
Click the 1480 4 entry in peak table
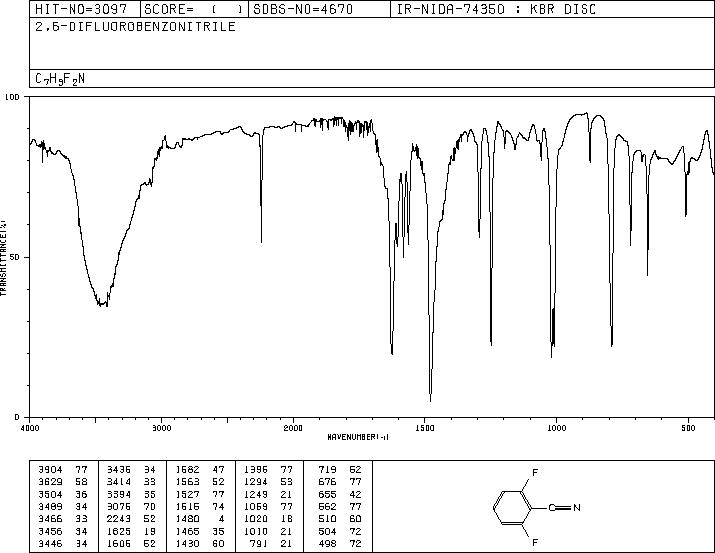pyautogui.click(x=200, y=519)
